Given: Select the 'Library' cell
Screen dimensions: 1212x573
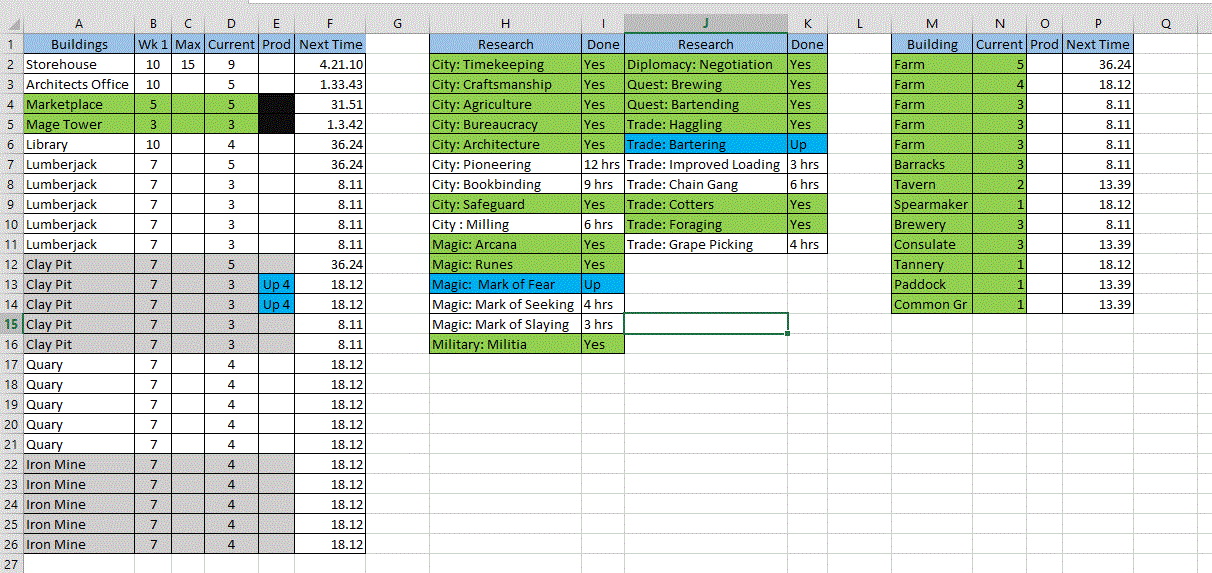Looking at the screenshot, I should click(x=79, y=144).
